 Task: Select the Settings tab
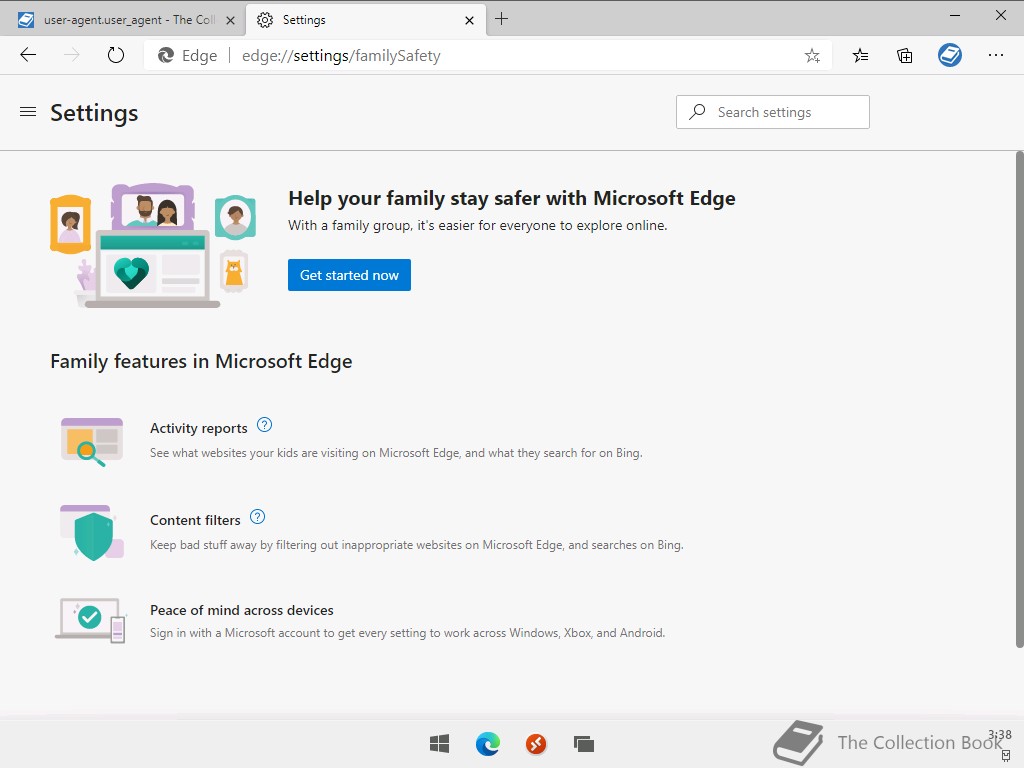[x=366, y=20]
